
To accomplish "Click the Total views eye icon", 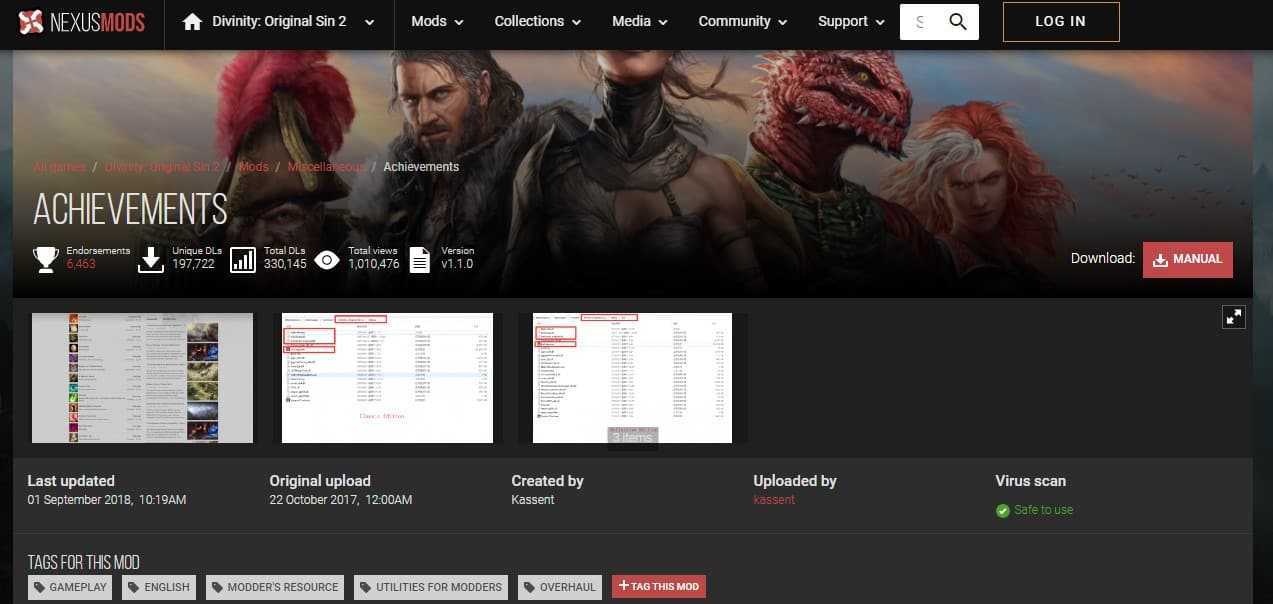I will tap(327, 260).
